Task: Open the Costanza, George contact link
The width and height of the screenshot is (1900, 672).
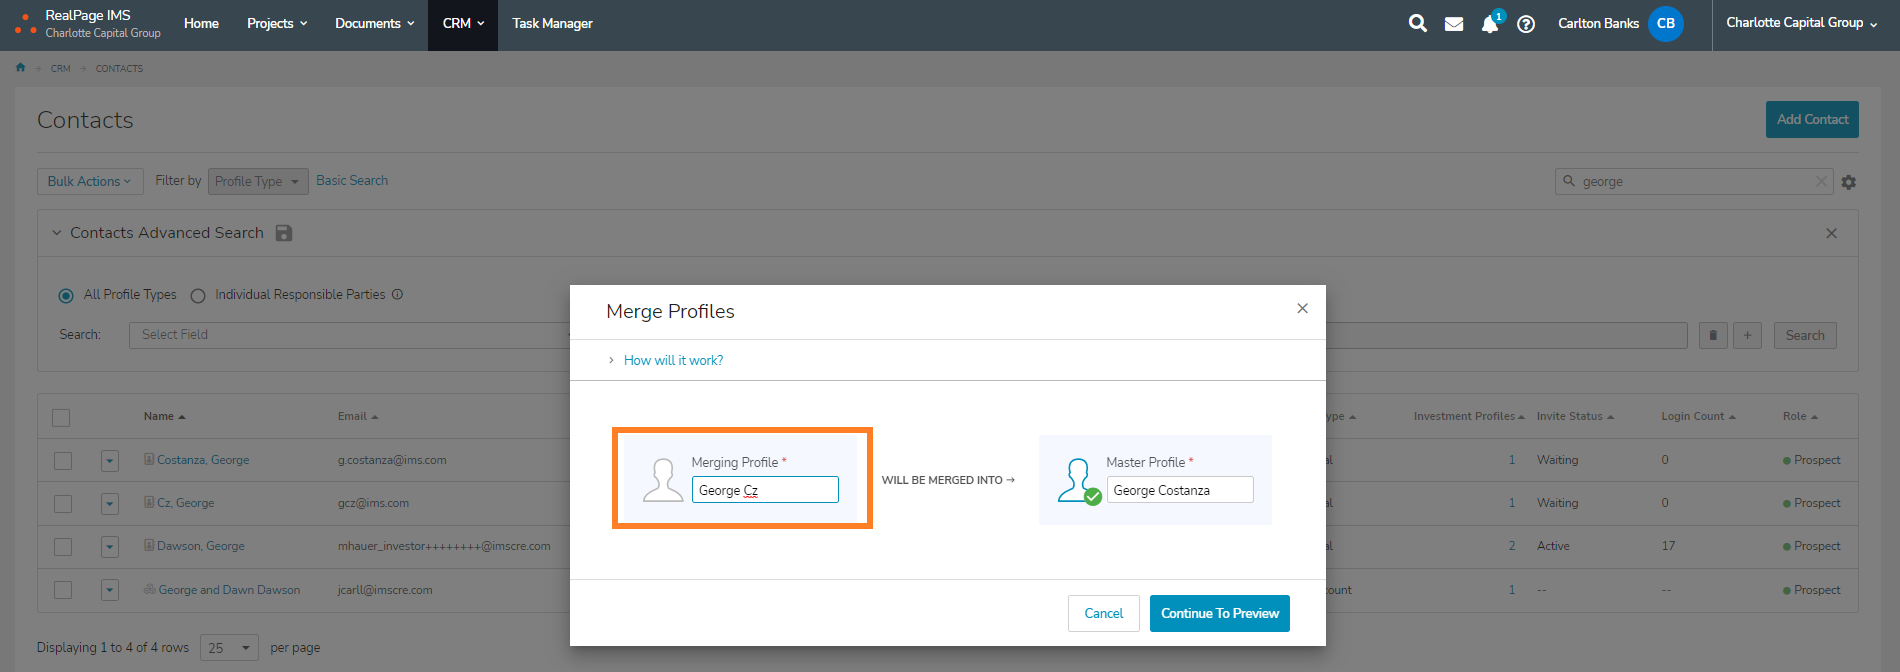Action: [203, 460]
